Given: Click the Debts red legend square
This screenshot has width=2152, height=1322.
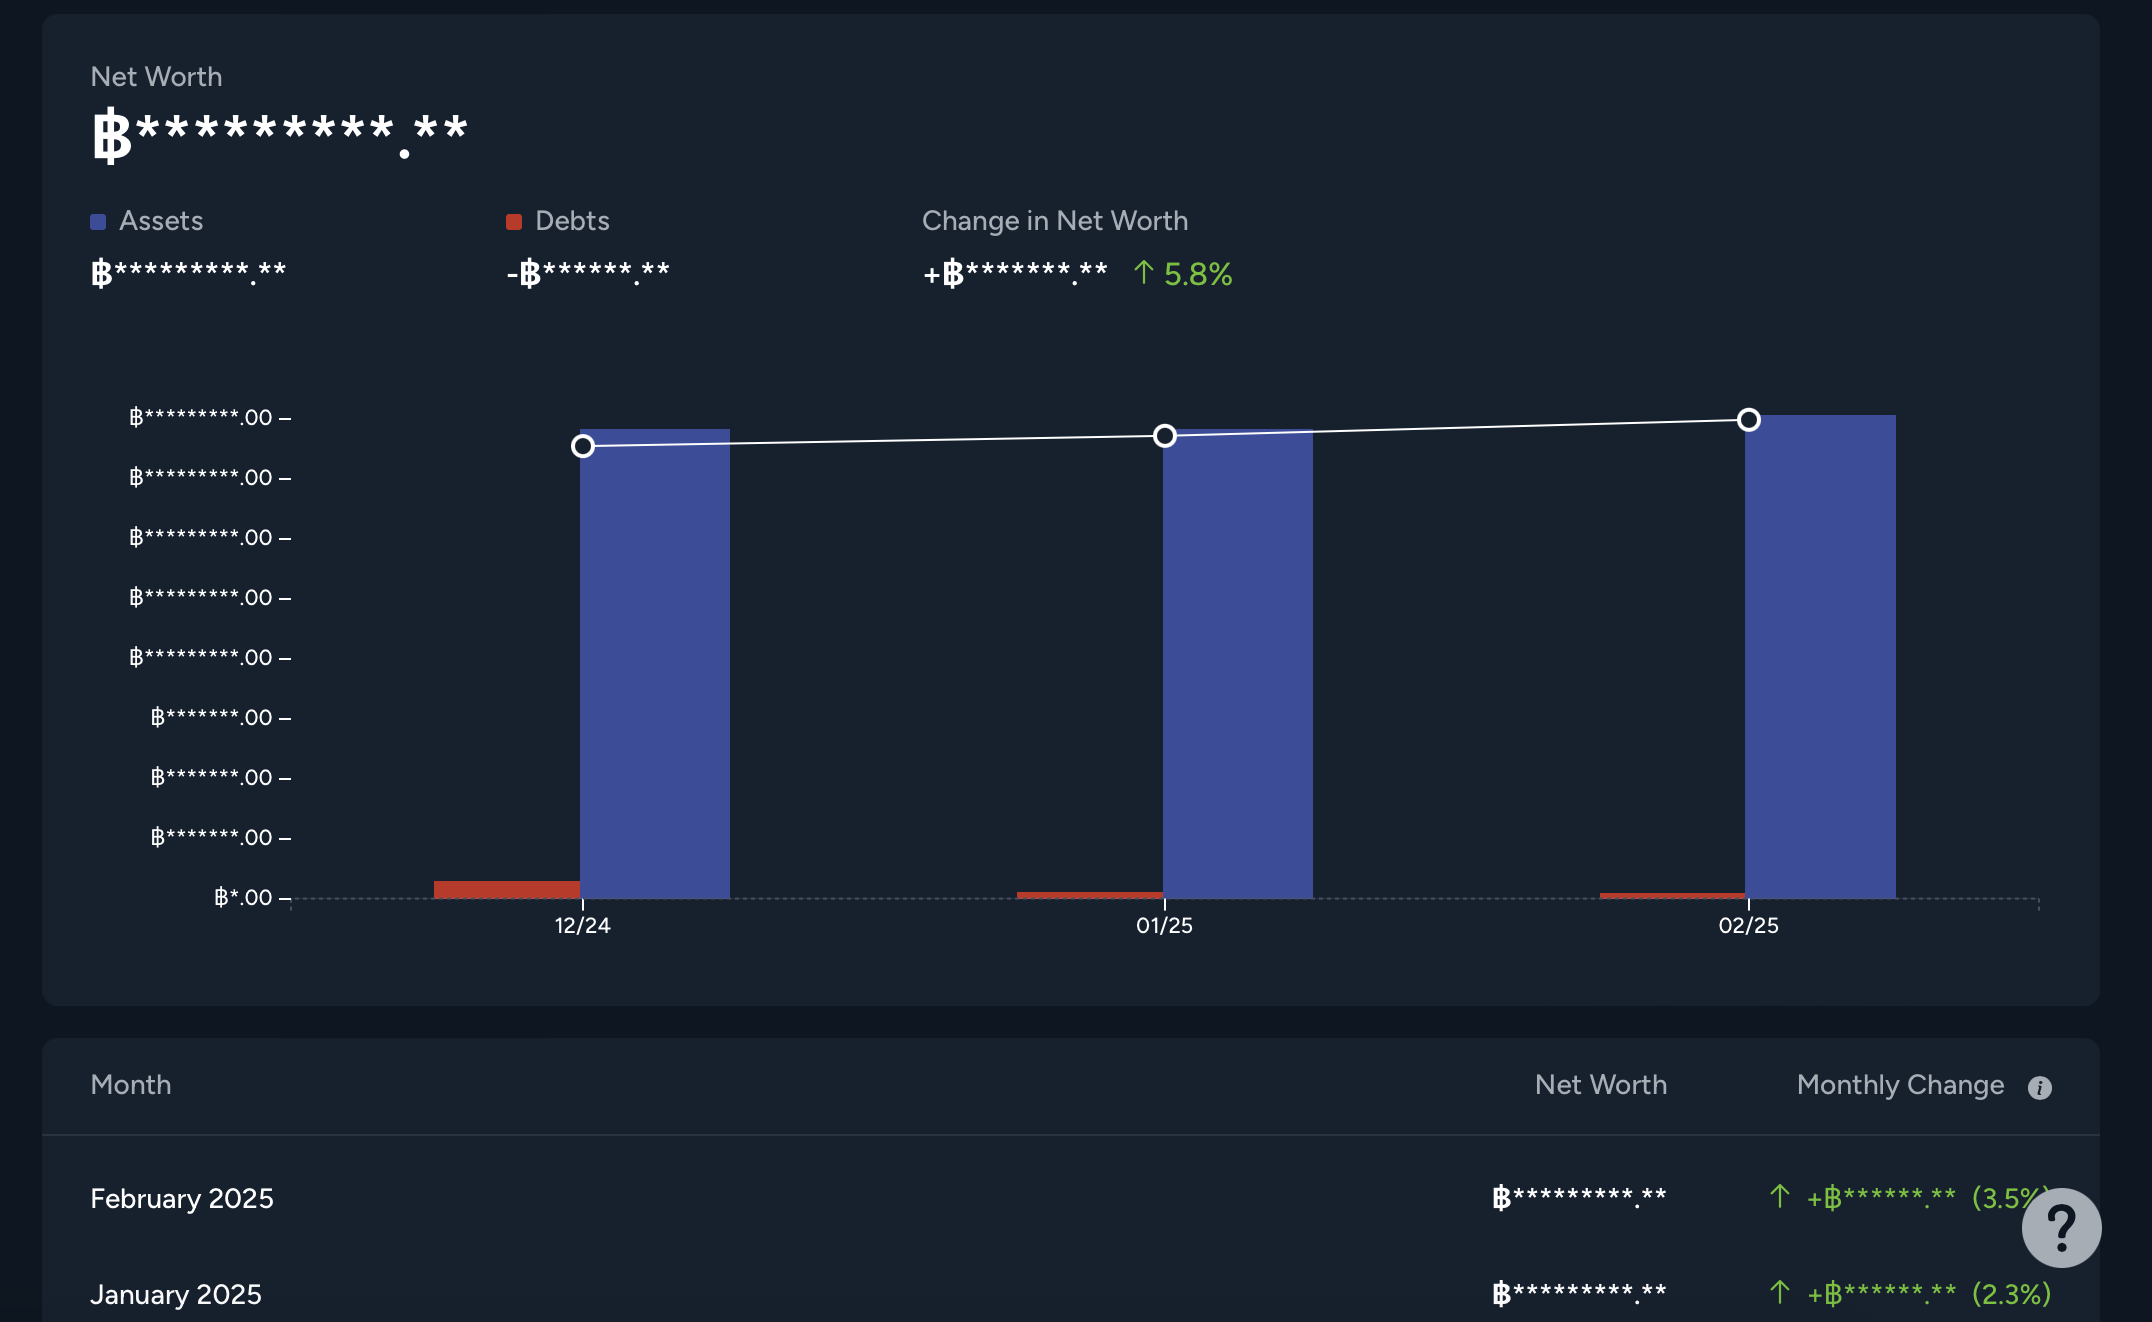Looking at the screenshot, I should pos(514,222).
